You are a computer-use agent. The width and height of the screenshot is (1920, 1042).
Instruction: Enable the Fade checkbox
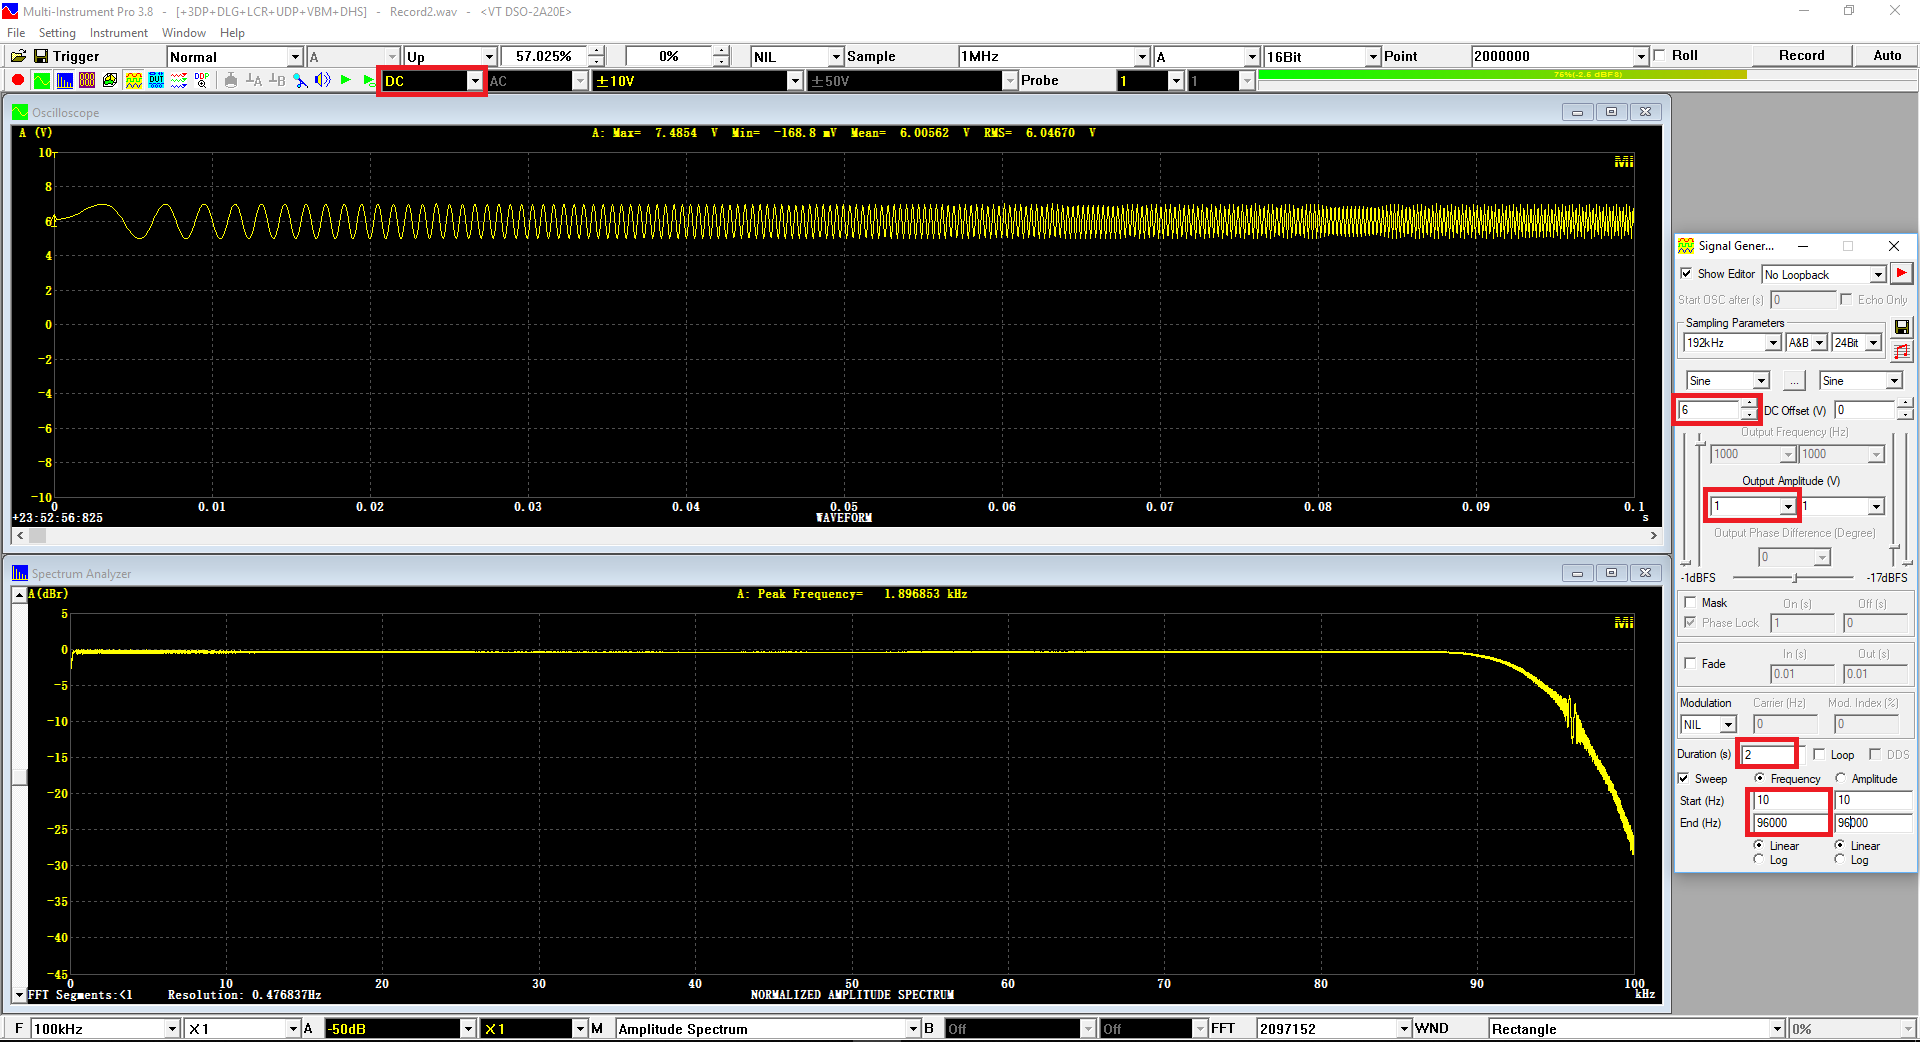(x=1690, y=663)
